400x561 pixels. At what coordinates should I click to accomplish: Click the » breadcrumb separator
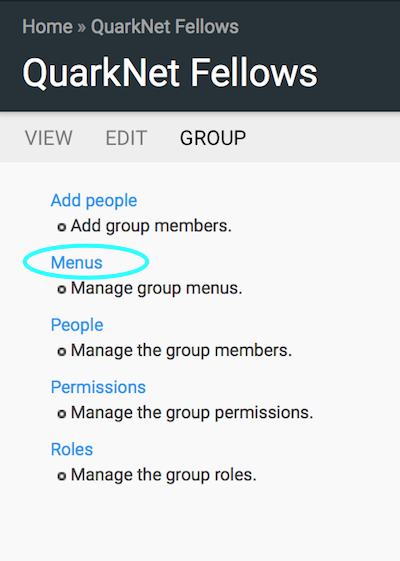coord(82,27)
